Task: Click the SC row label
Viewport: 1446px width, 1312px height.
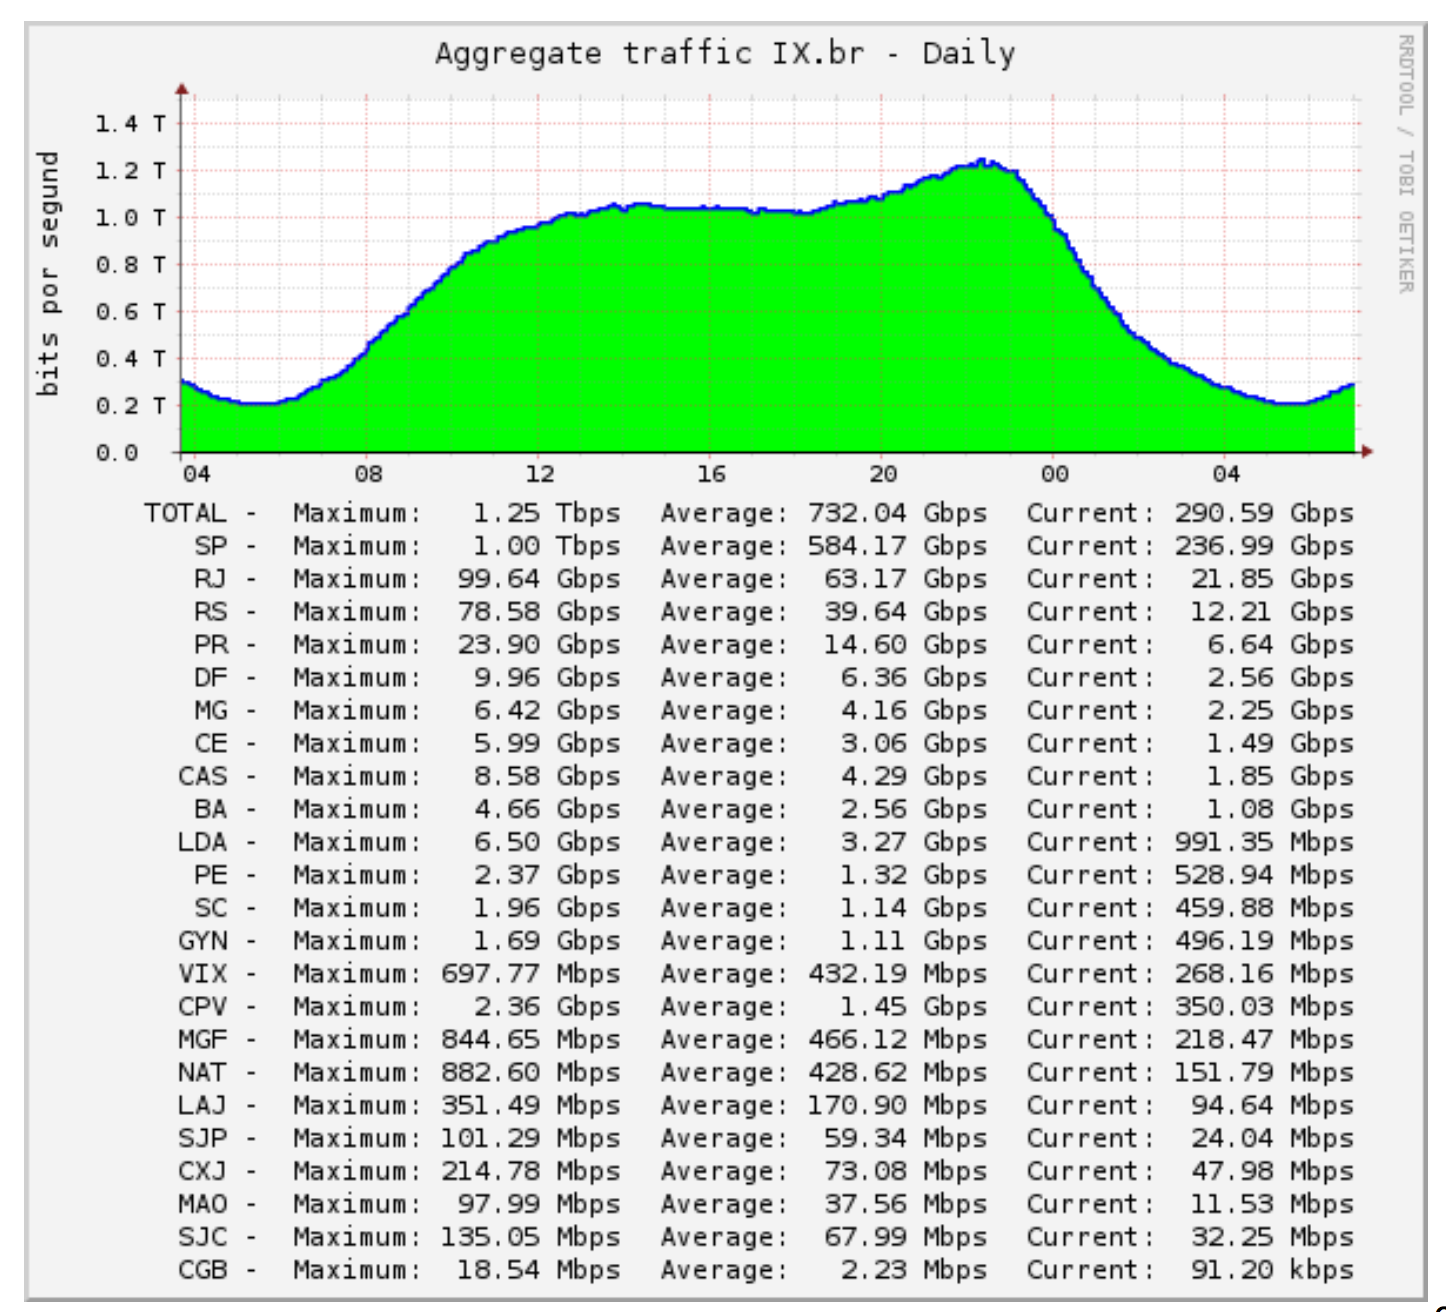Action: click(210, 908)
